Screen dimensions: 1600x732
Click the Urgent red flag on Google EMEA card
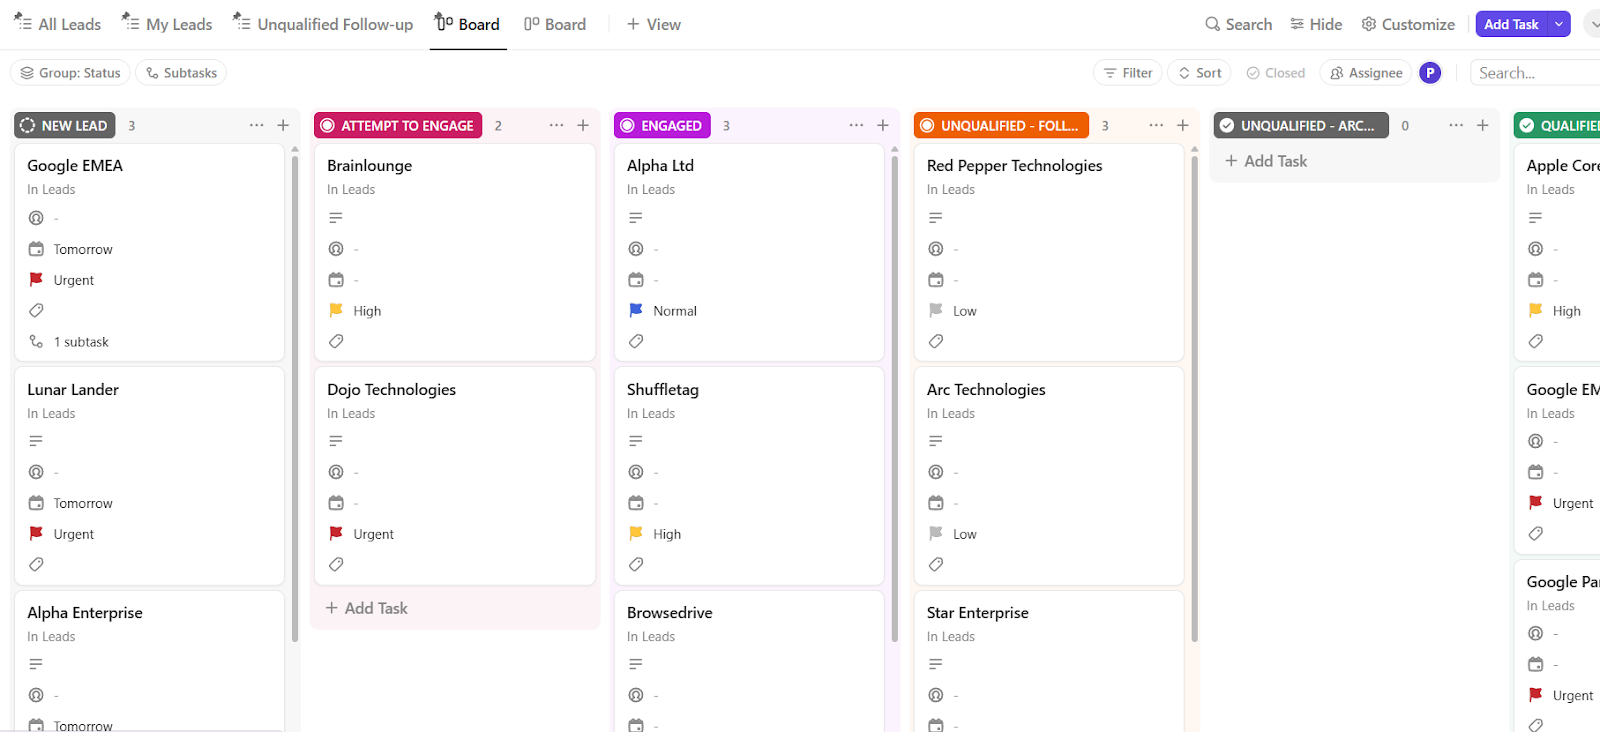(x=36, y=280)
